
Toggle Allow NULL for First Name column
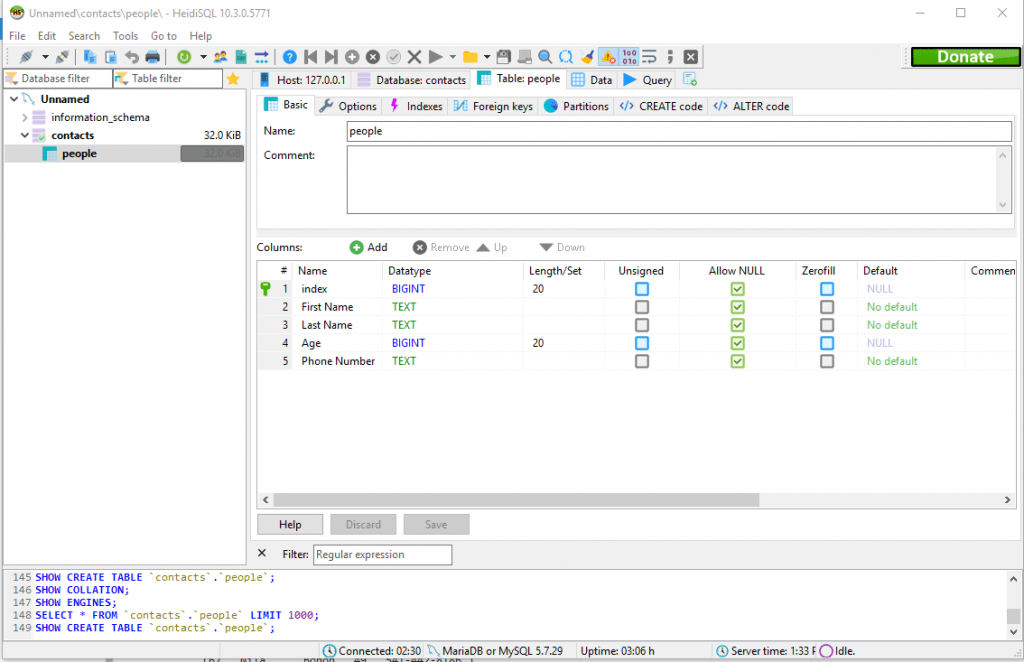pos(737,307)
